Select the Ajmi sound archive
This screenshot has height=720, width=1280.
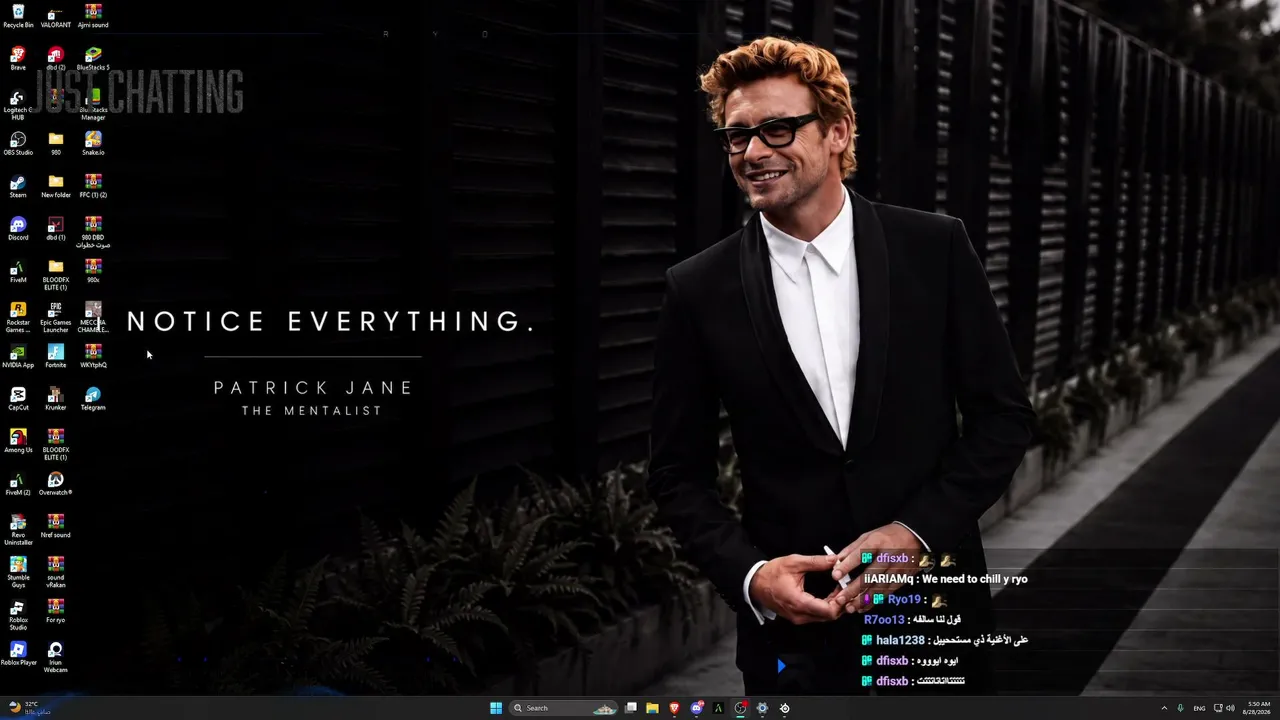tap(93, 16)
